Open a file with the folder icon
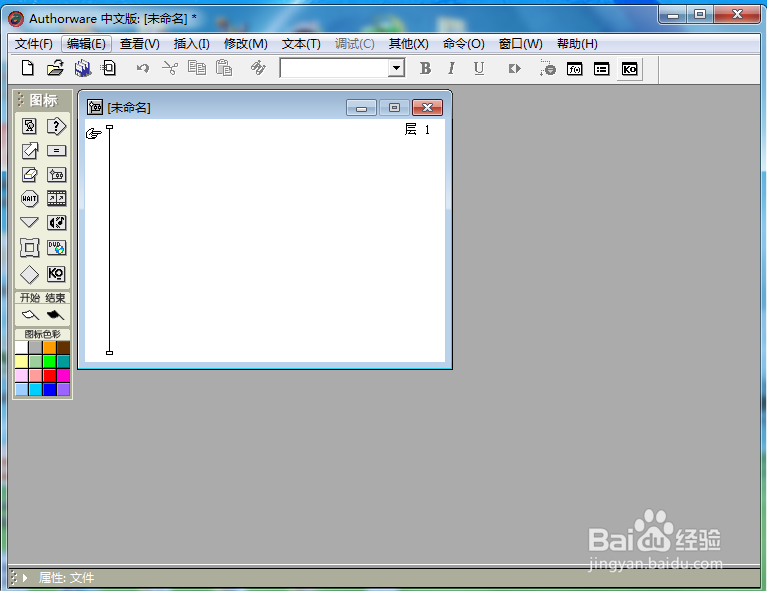This screenshot has height=591, width=767. coord(55,68)
